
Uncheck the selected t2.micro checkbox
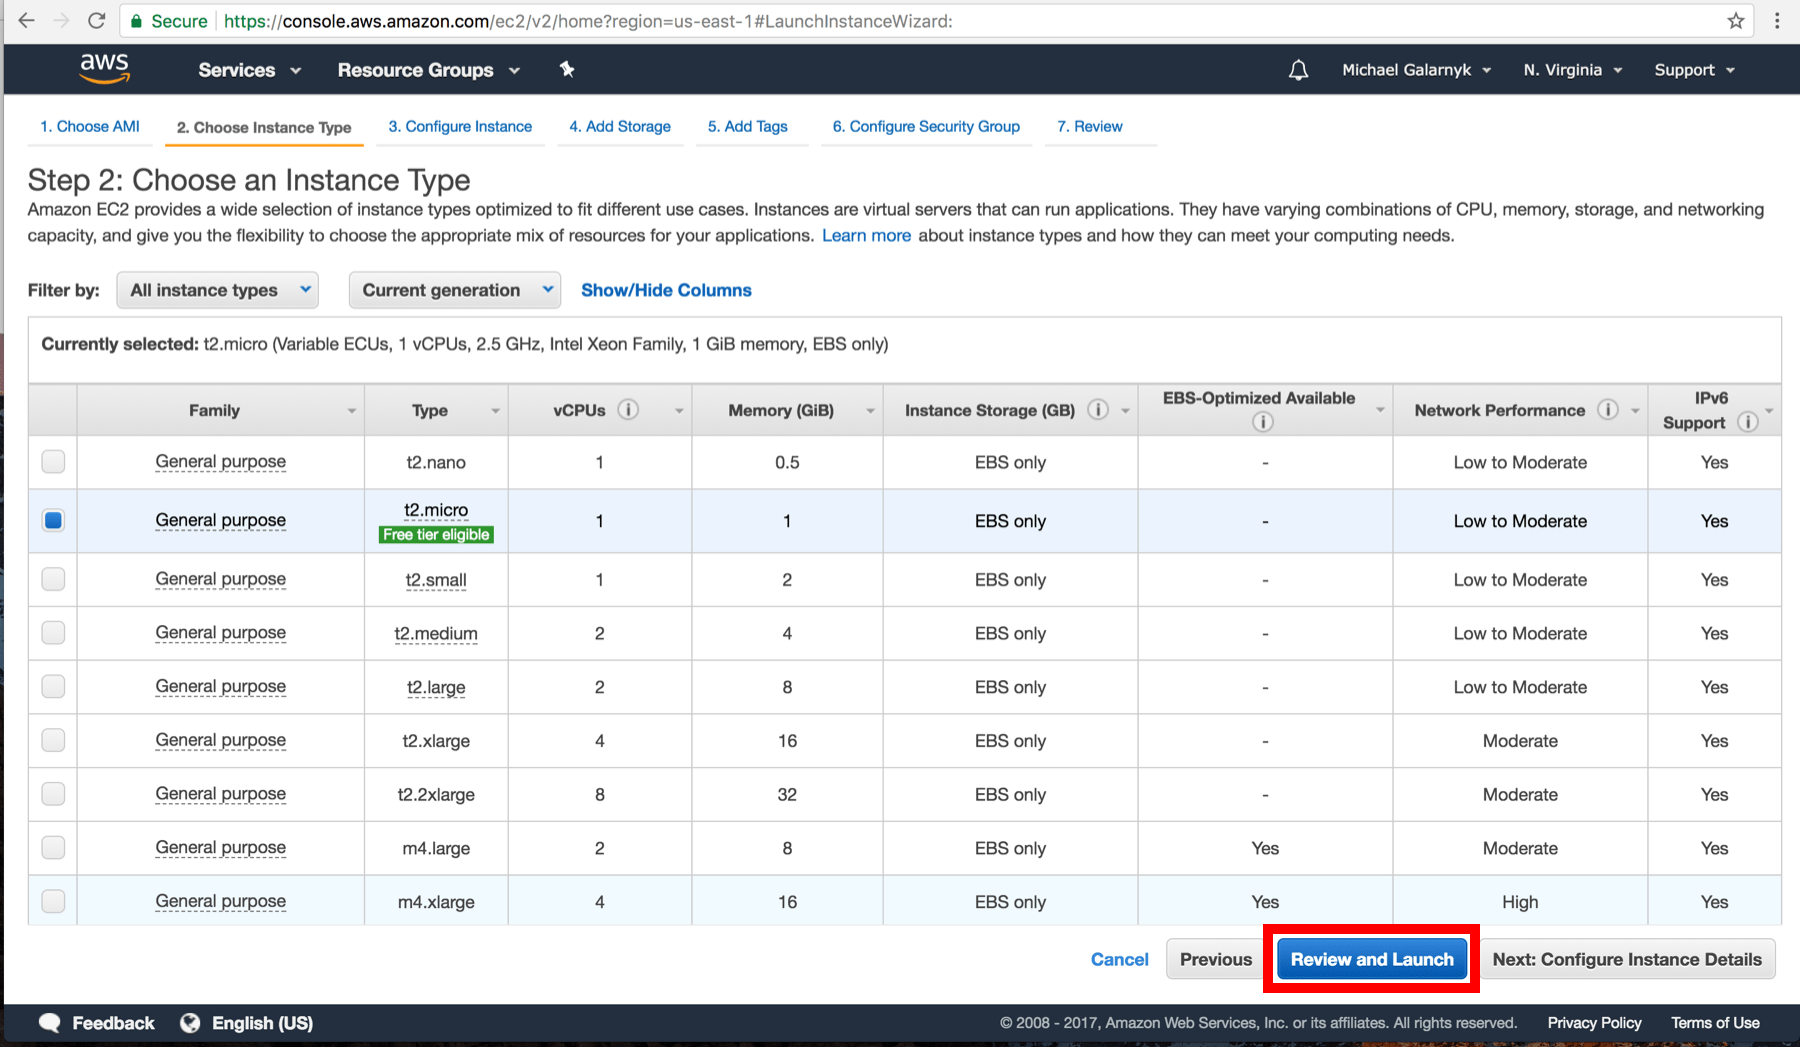click(52, 520)
